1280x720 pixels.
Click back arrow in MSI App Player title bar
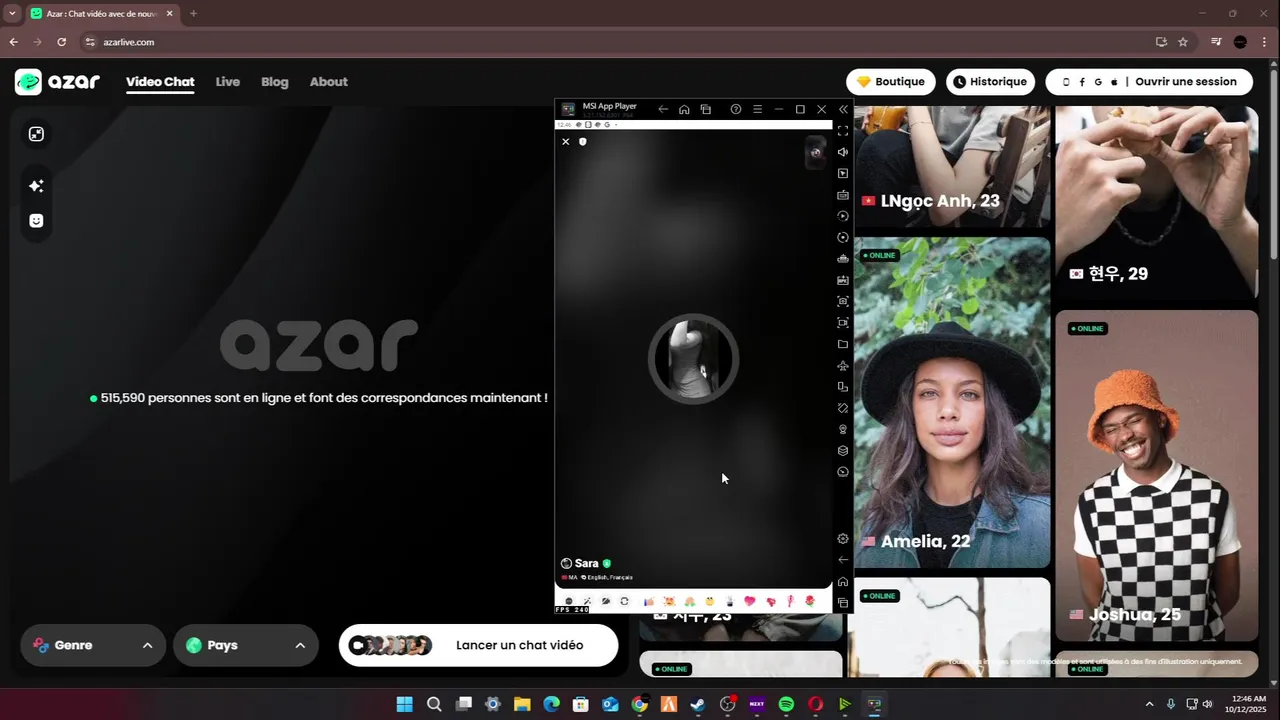point(663,109)
